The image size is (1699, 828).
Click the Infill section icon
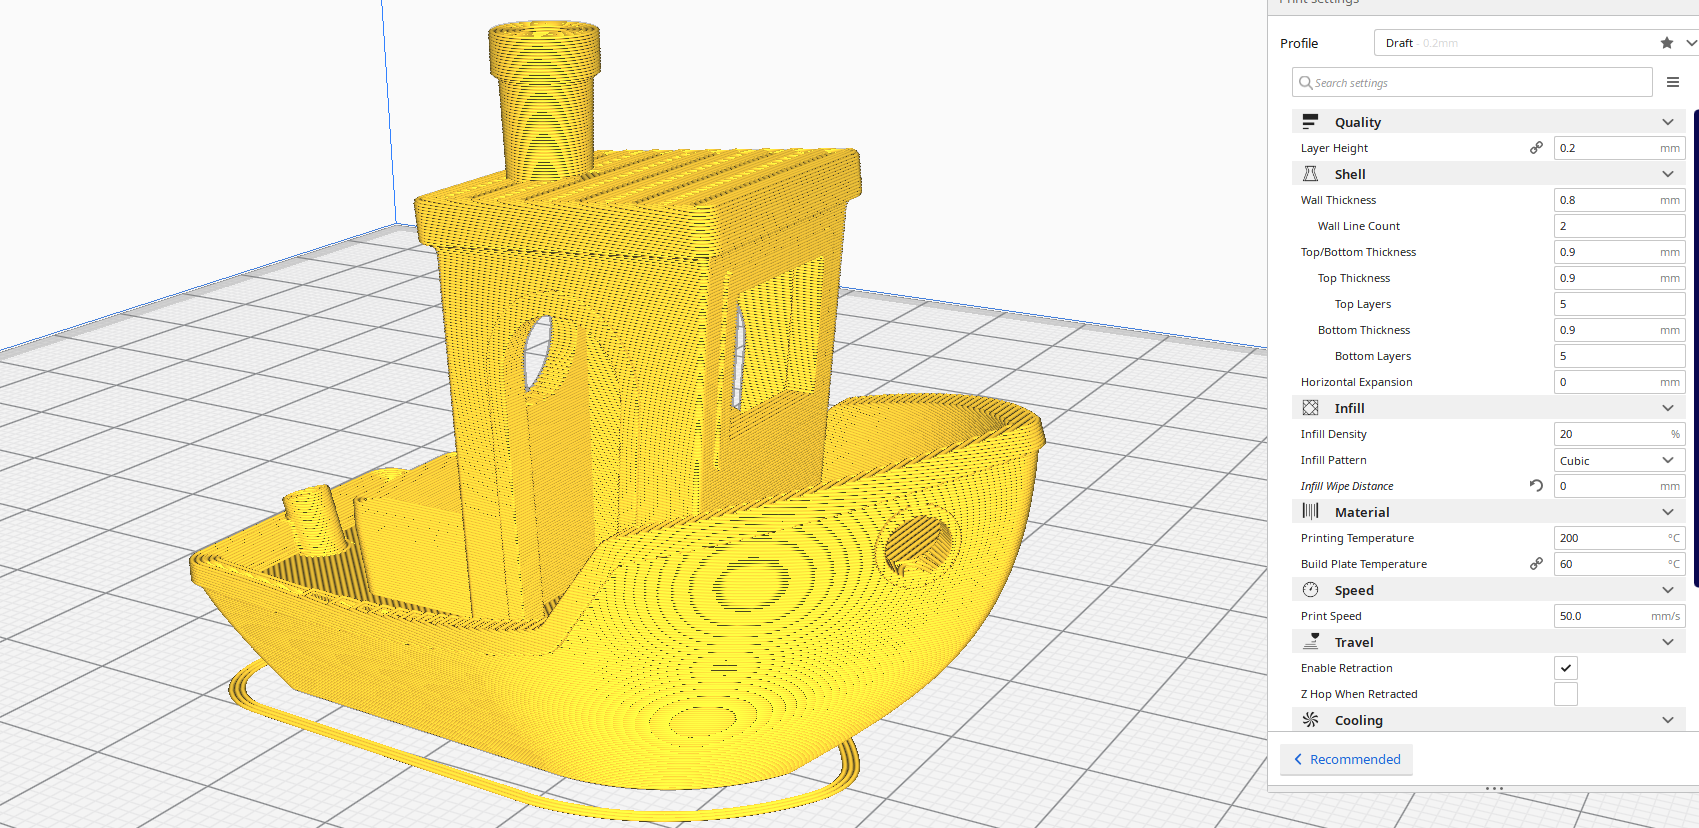[x=1310, y=408]
